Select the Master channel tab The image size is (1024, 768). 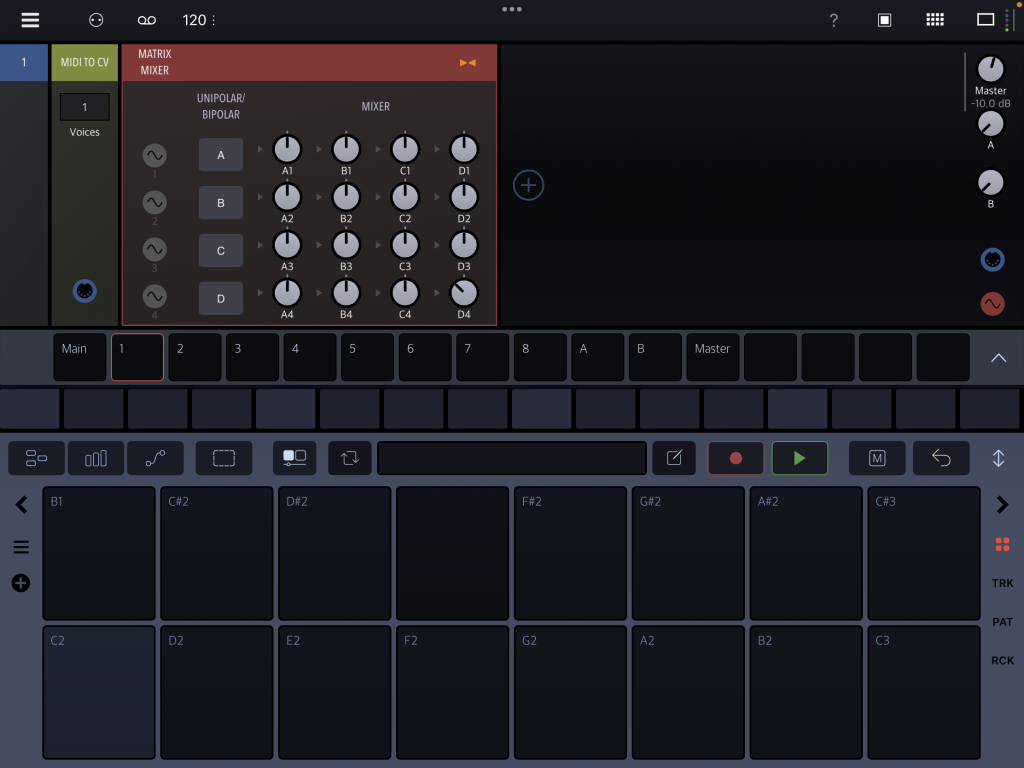[712, 357]
